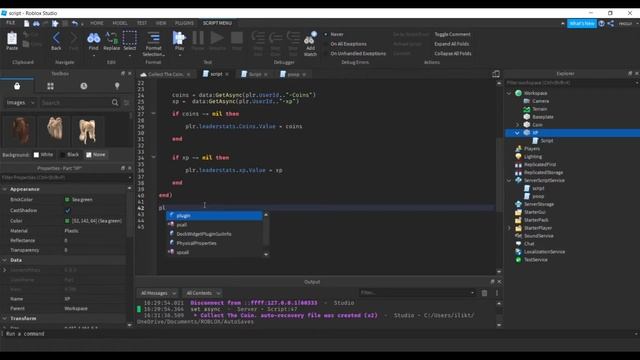
Task: Click the new file icon in quick access bar
Action: click(x=27, y=24)
